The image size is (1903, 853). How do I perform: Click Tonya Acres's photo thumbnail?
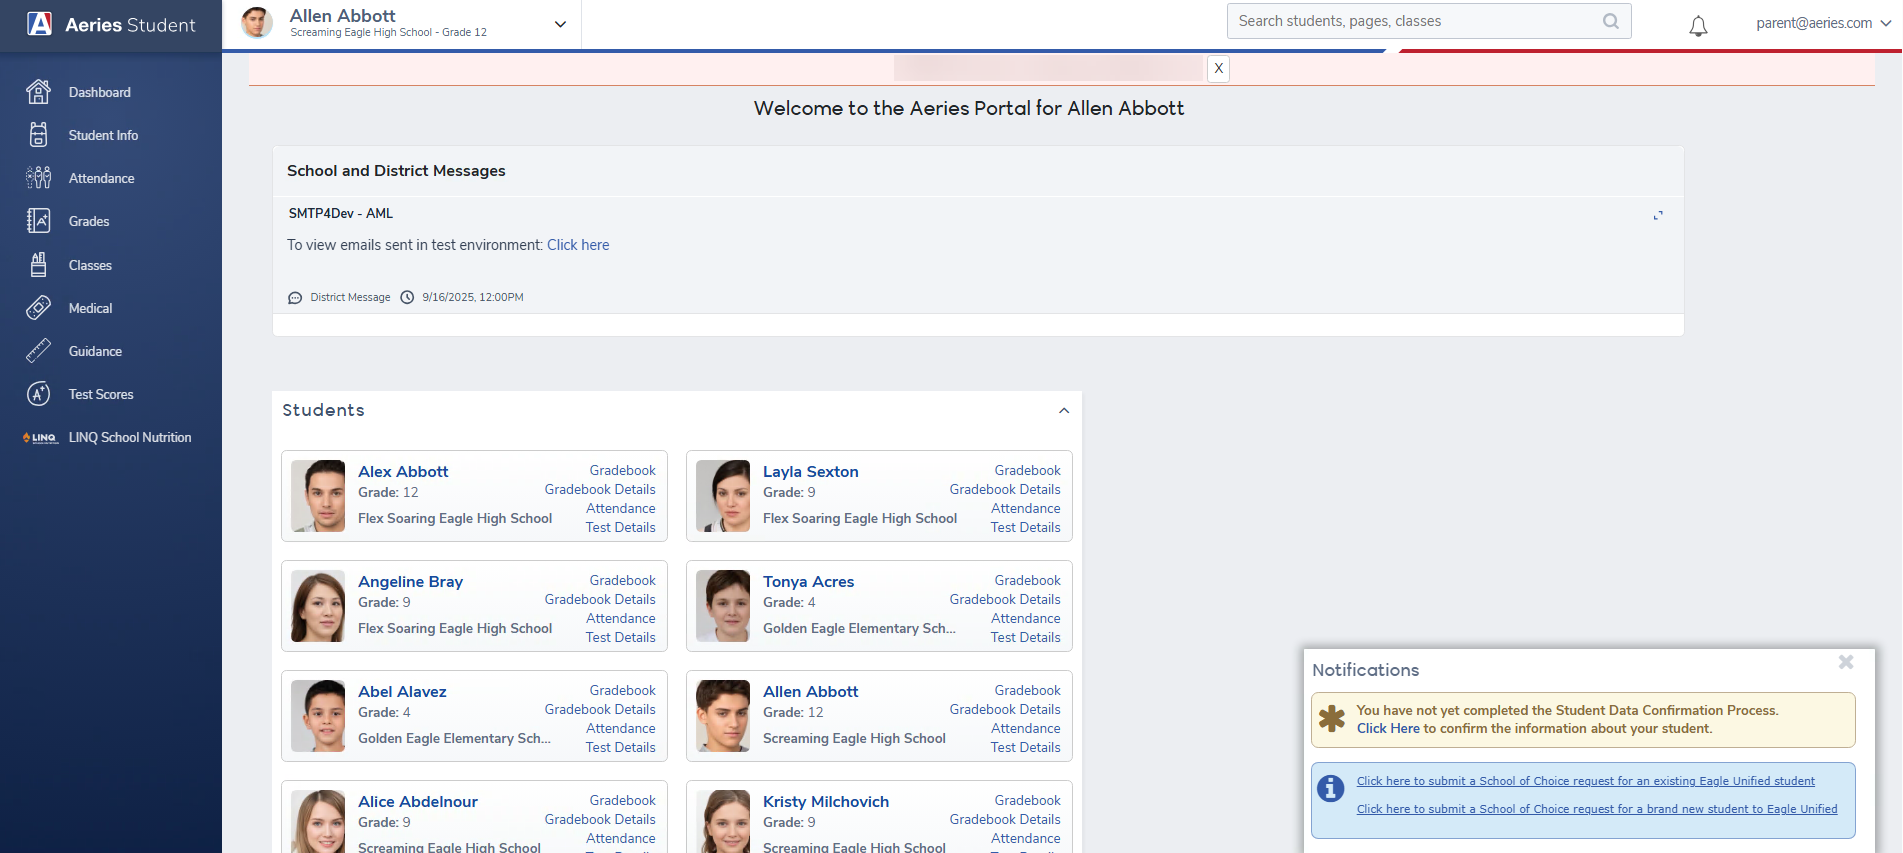pyautogui.click(x=723, y=606)
